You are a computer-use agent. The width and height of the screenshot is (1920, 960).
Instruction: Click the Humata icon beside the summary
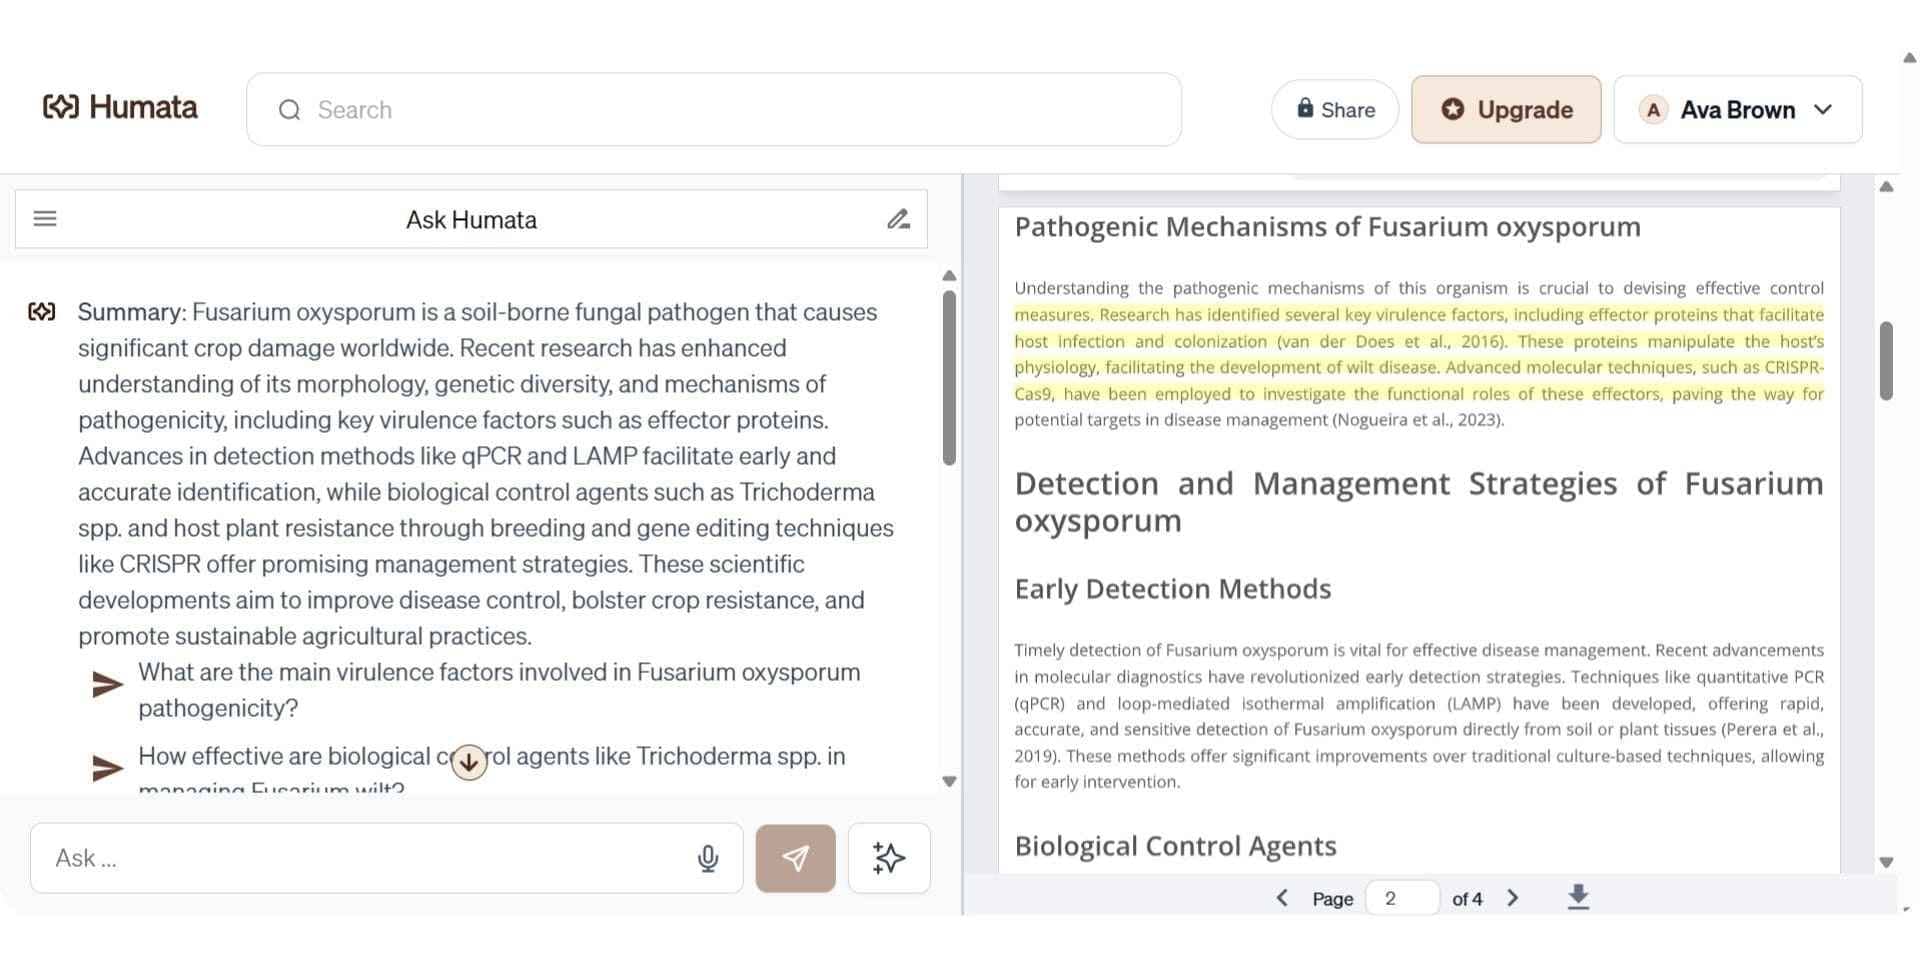click(42, 311)
